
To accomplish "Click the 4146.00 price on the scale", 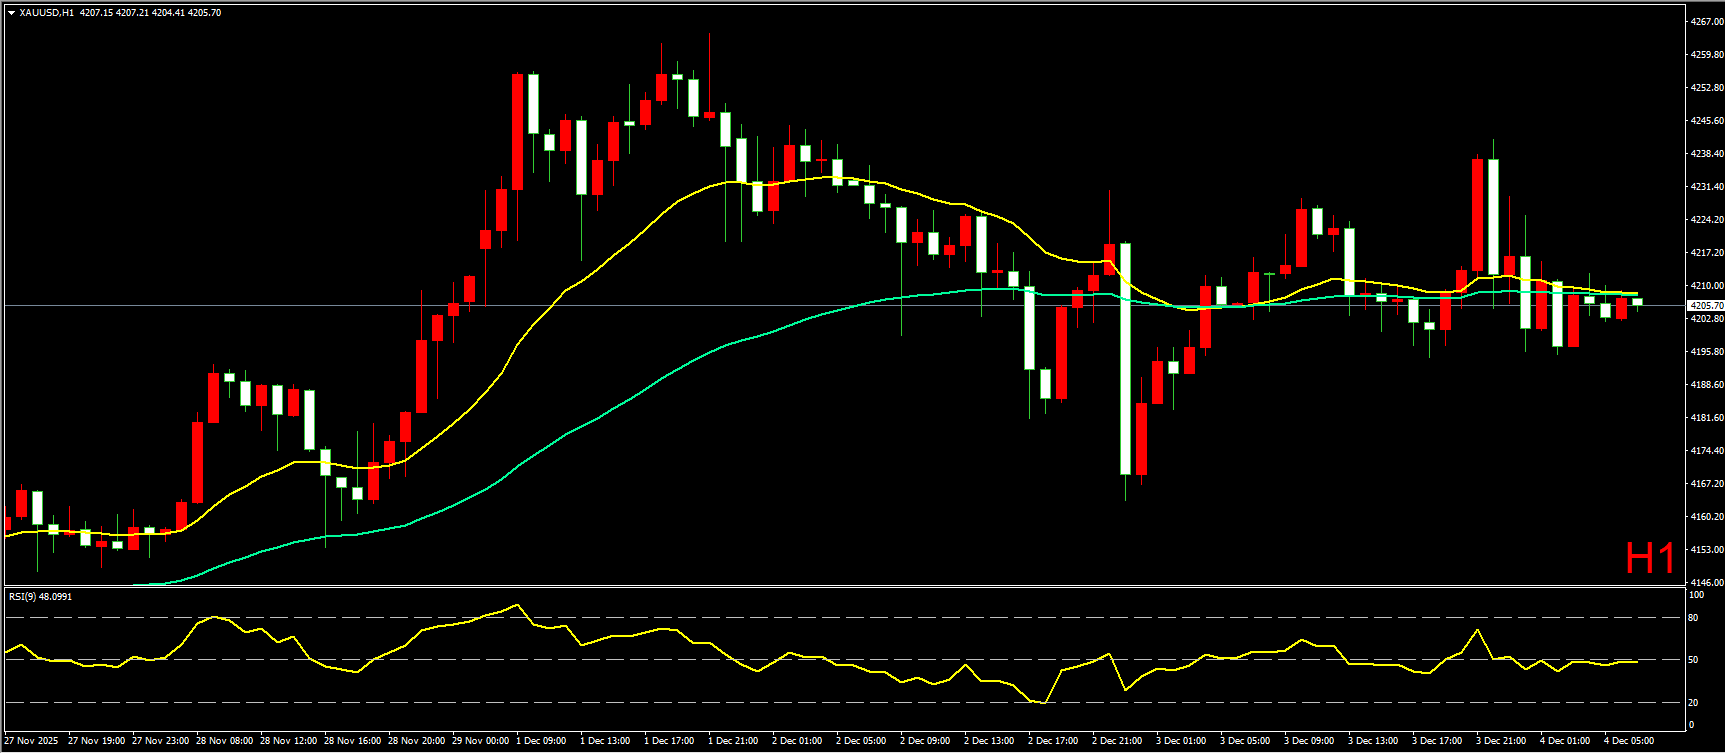I will 1705,582.
